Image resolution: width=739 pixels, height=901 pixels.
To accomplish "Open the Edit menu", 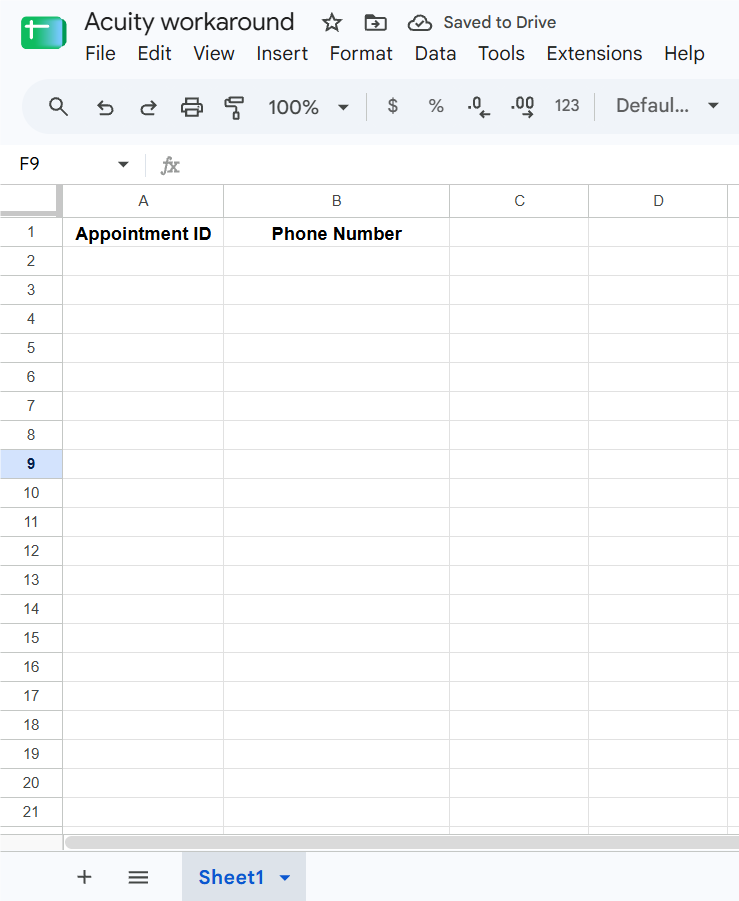I will [x=154, y=53].
